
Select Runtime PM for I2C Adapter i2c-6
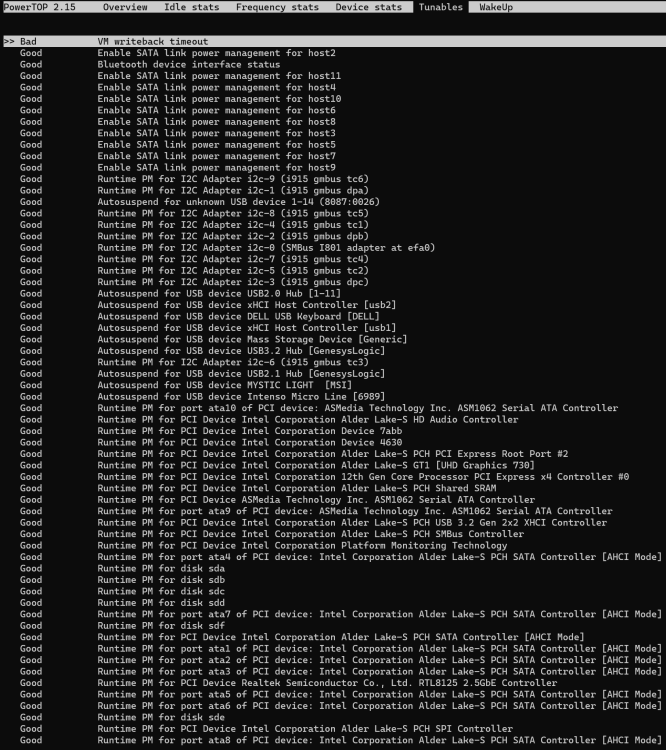194,363
